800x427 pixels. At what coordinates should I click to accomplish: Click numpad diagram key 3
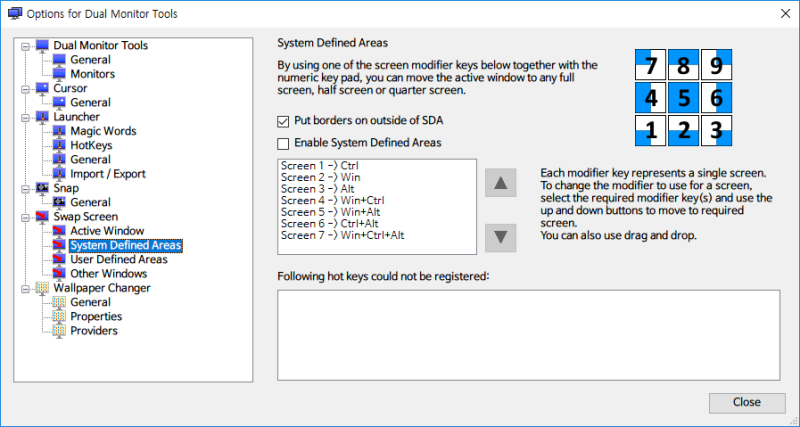pyautogui.click(x=716, y=131)
